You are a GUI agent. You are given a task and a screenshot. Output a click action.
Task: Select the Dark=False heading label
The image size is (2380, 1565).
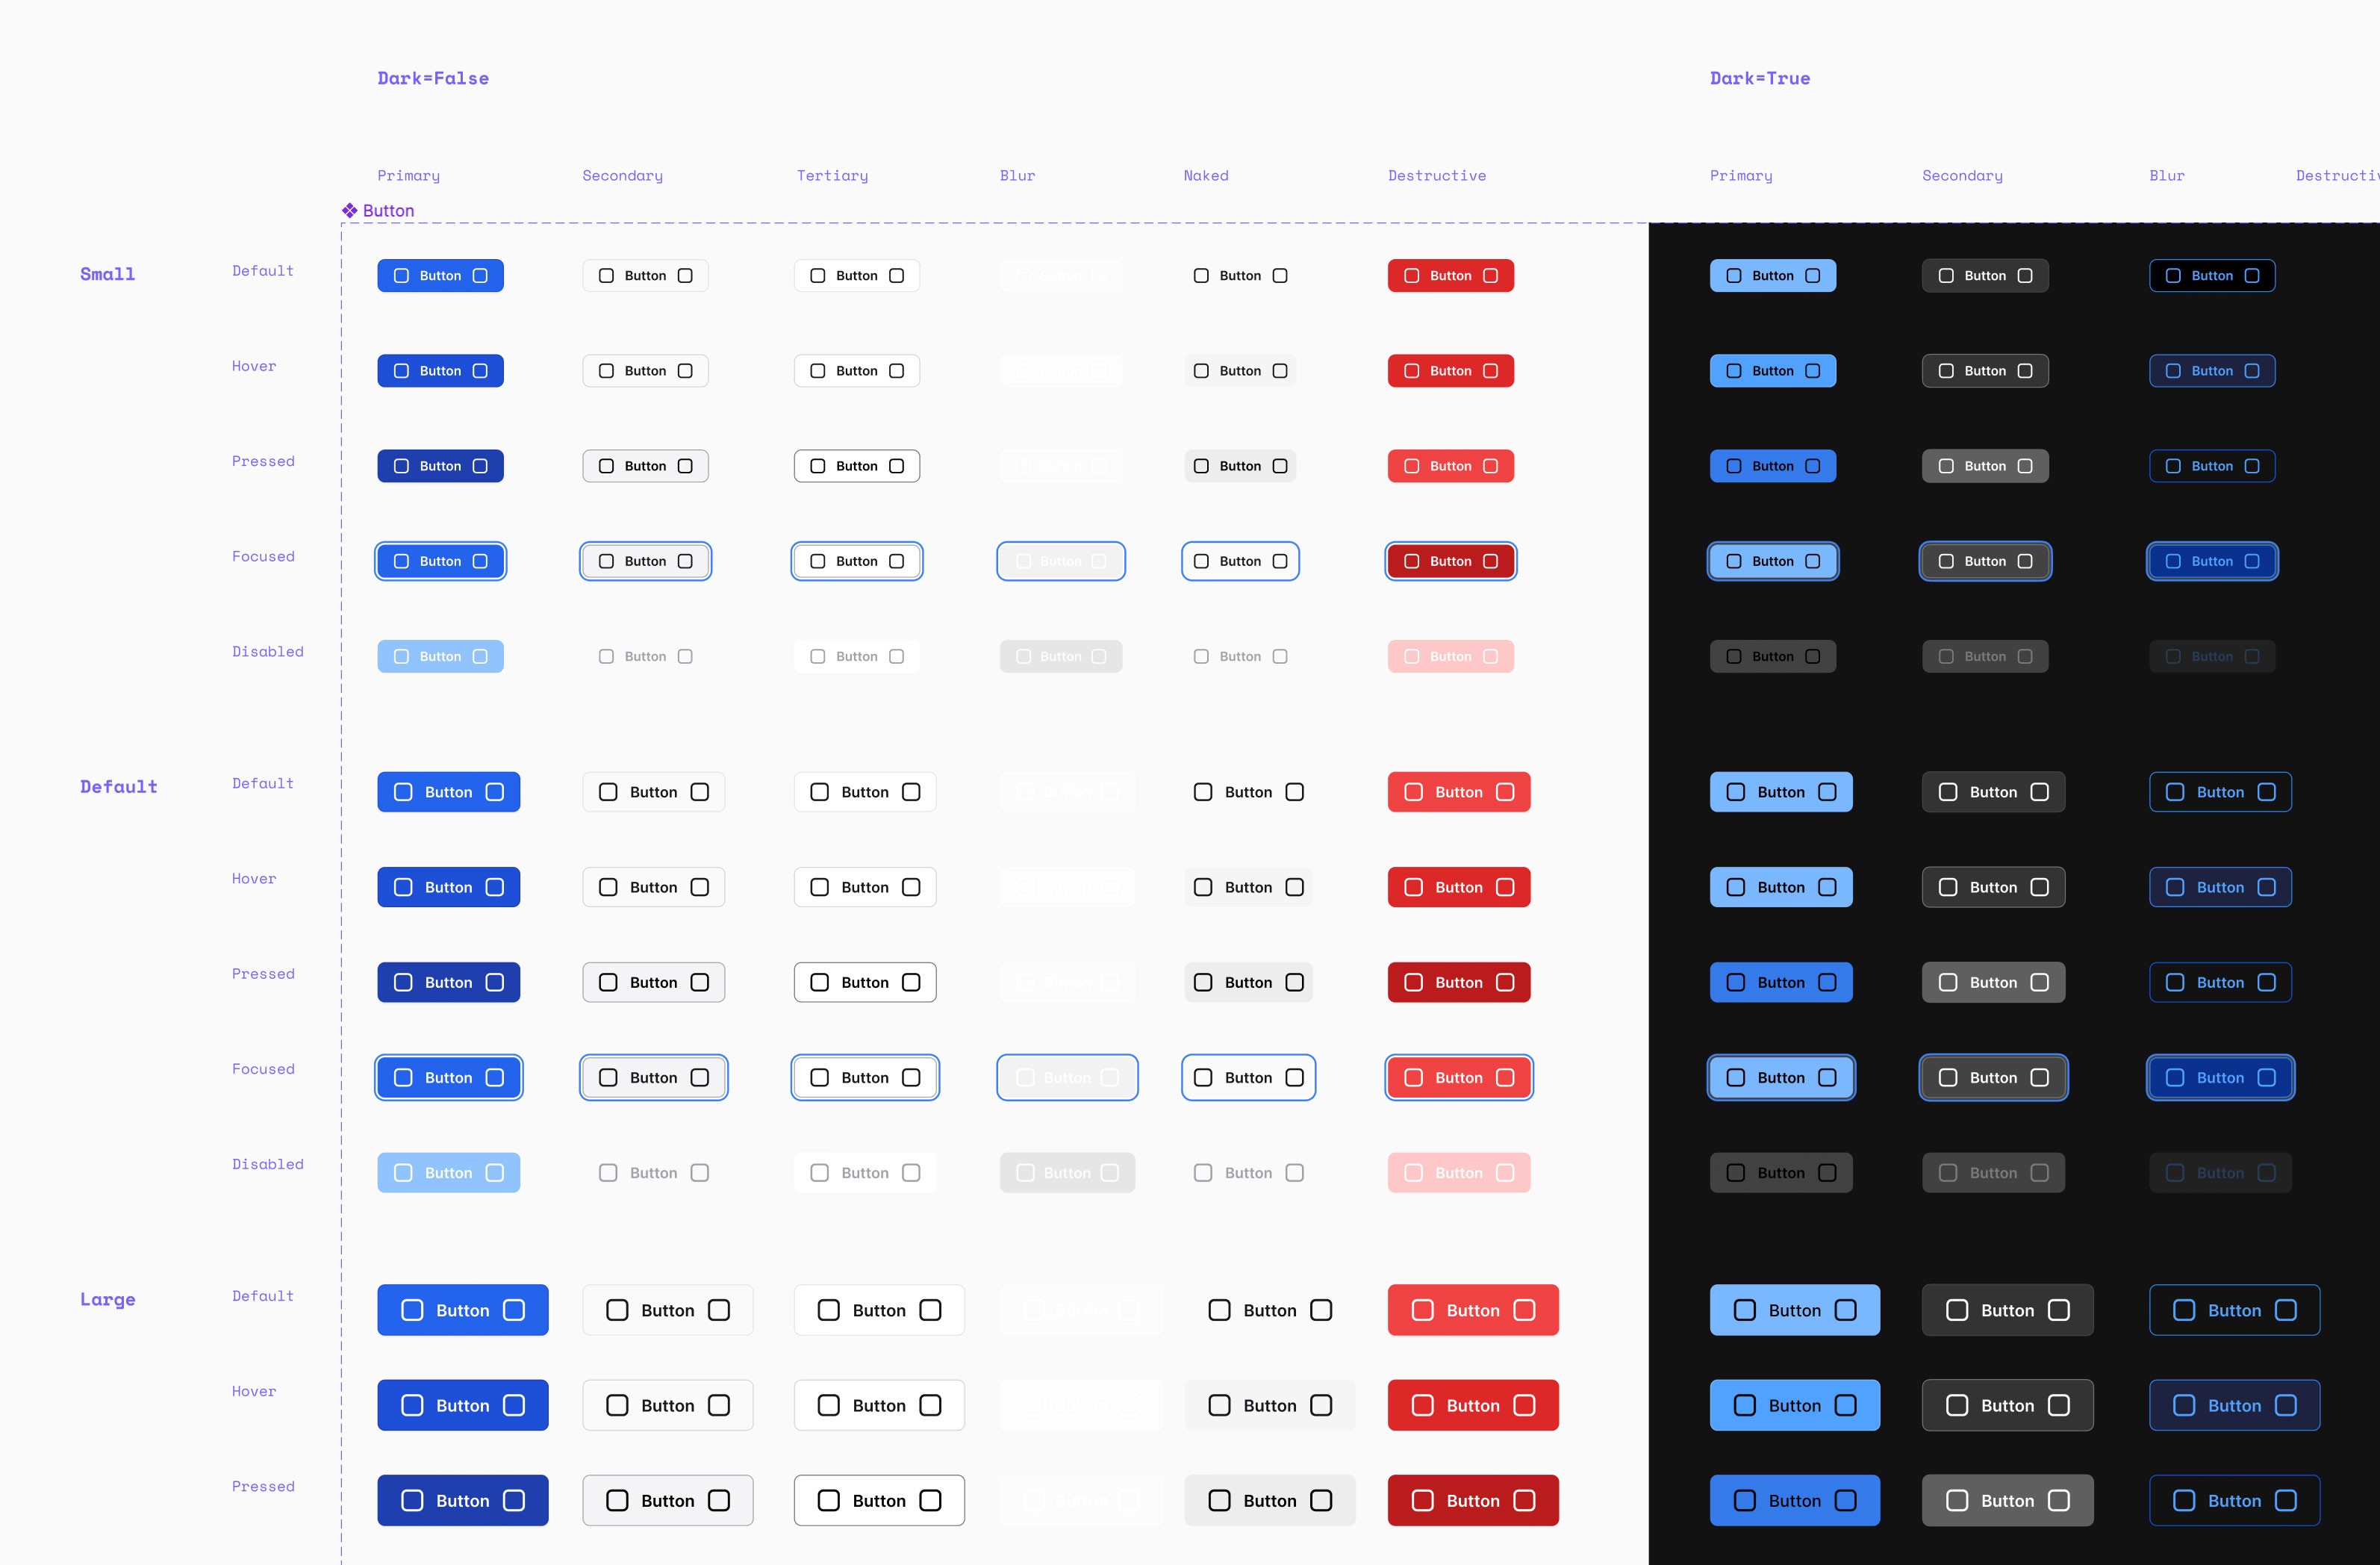433,78
